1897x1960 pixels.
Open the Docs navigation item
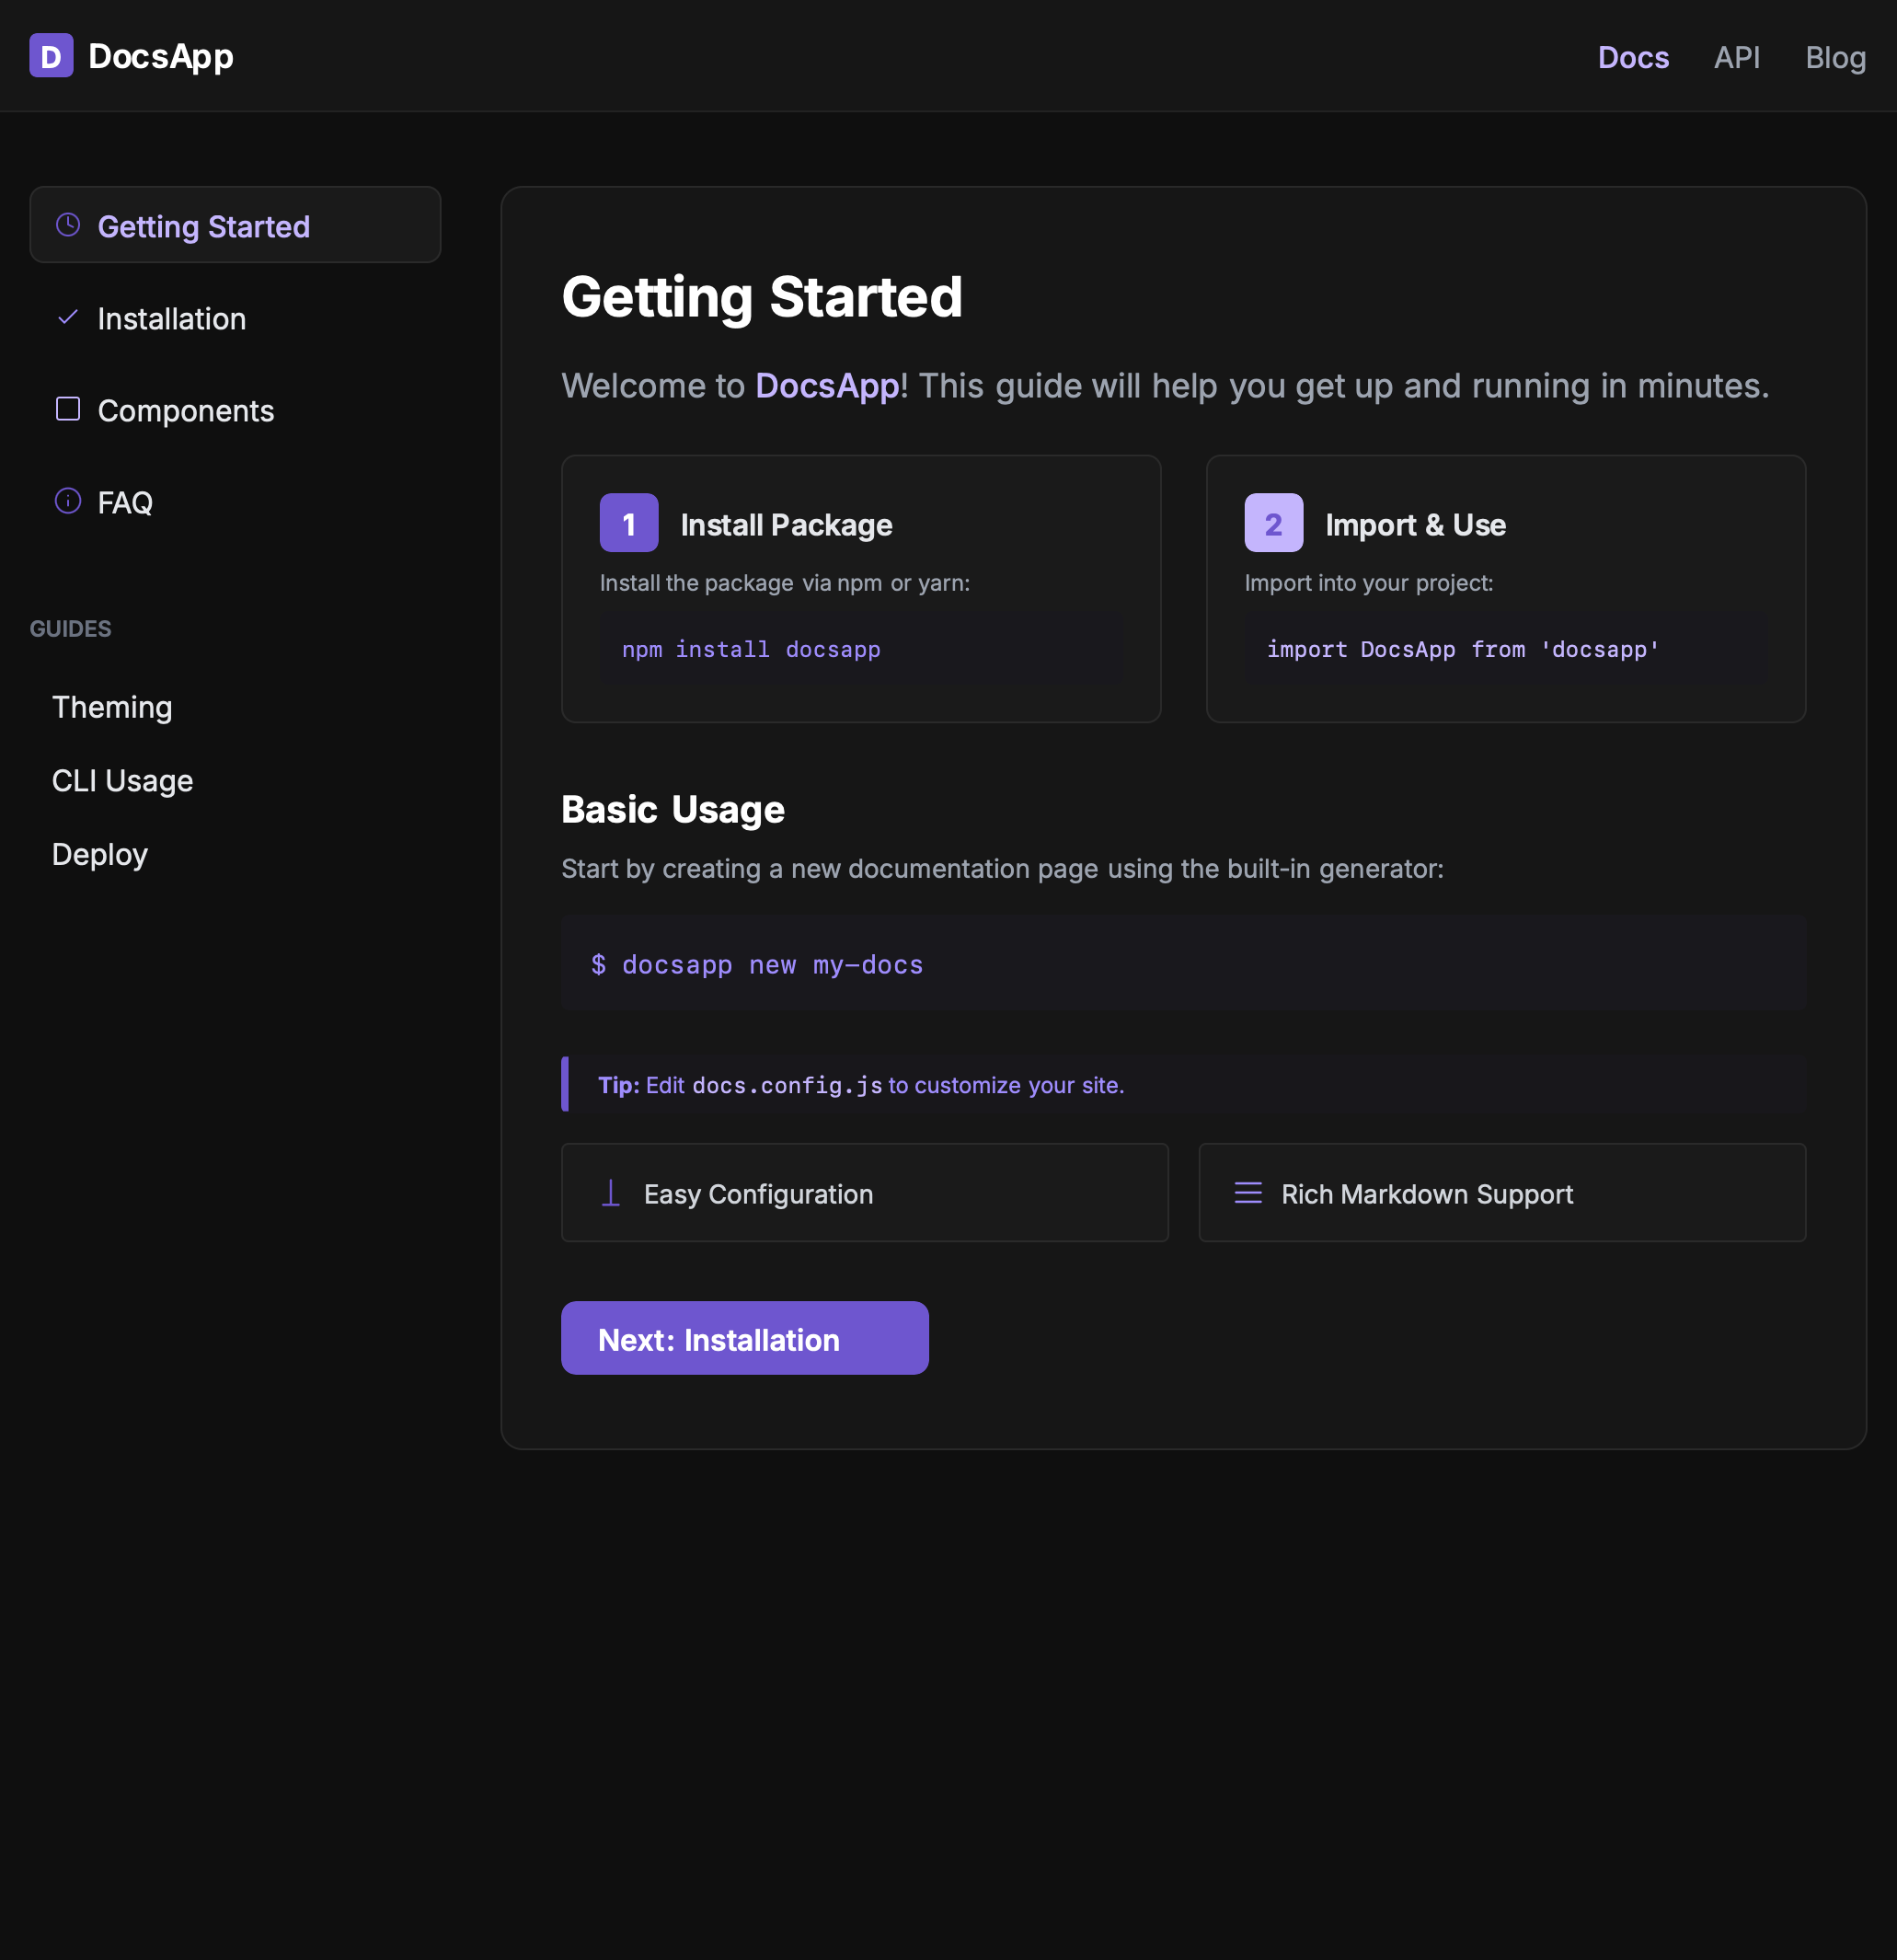1633,57
